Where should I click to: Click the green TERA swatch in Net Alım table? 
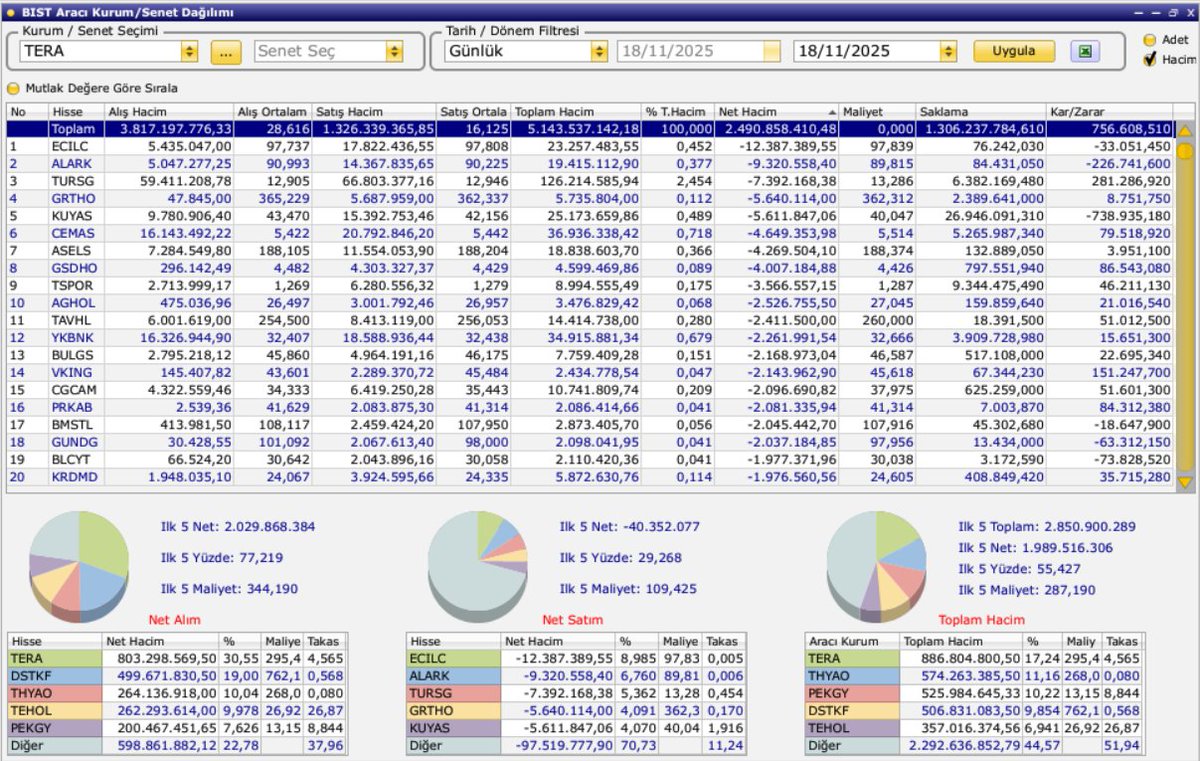tap(55, 659)
